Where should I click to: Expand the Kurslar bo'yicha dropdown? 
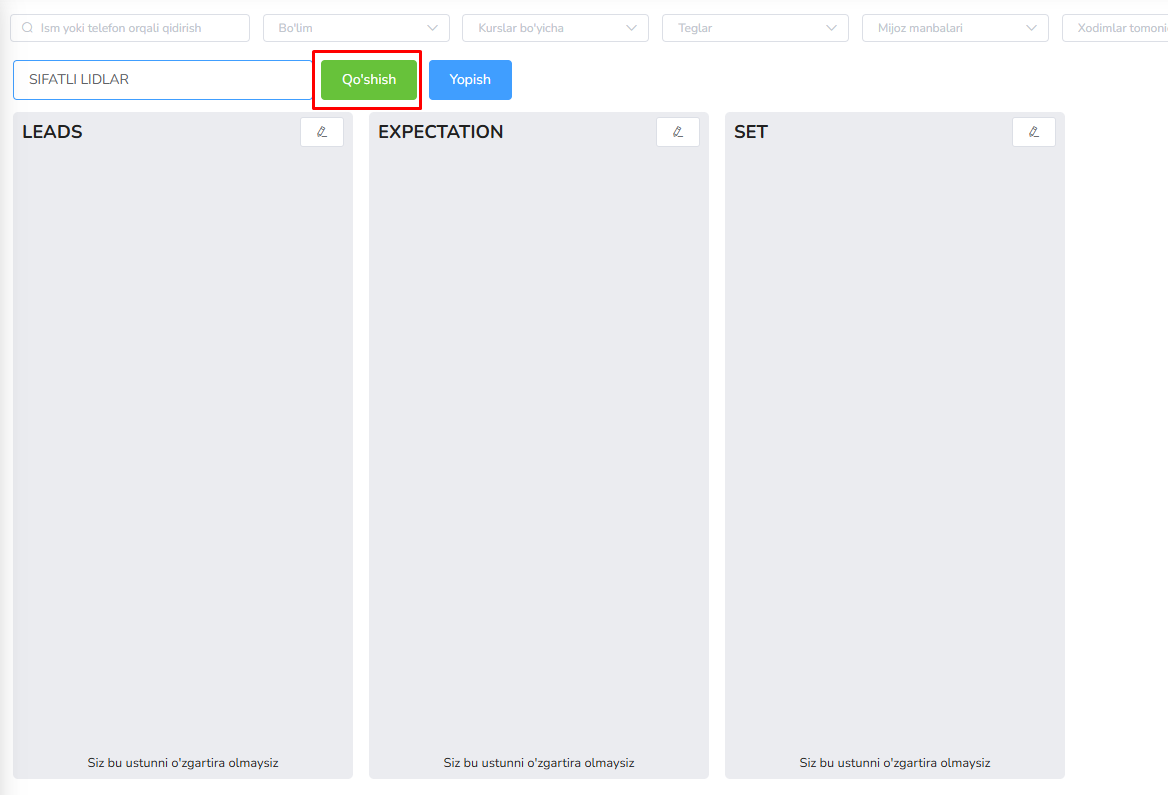pyautogui.click(x=554, y=28)
